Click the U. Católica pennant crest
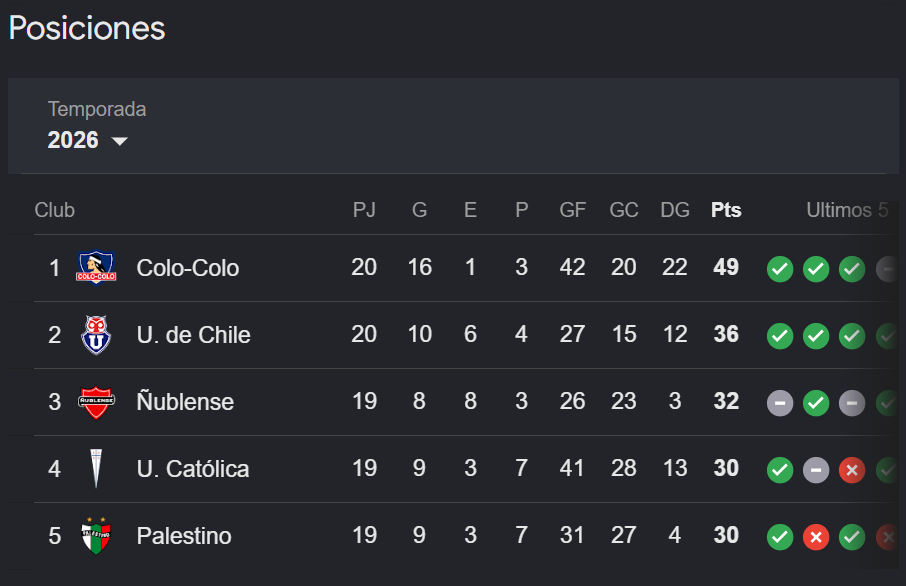The height and width of the screenshot is (586, 906). pyautogui.click(x=96, y=469)
